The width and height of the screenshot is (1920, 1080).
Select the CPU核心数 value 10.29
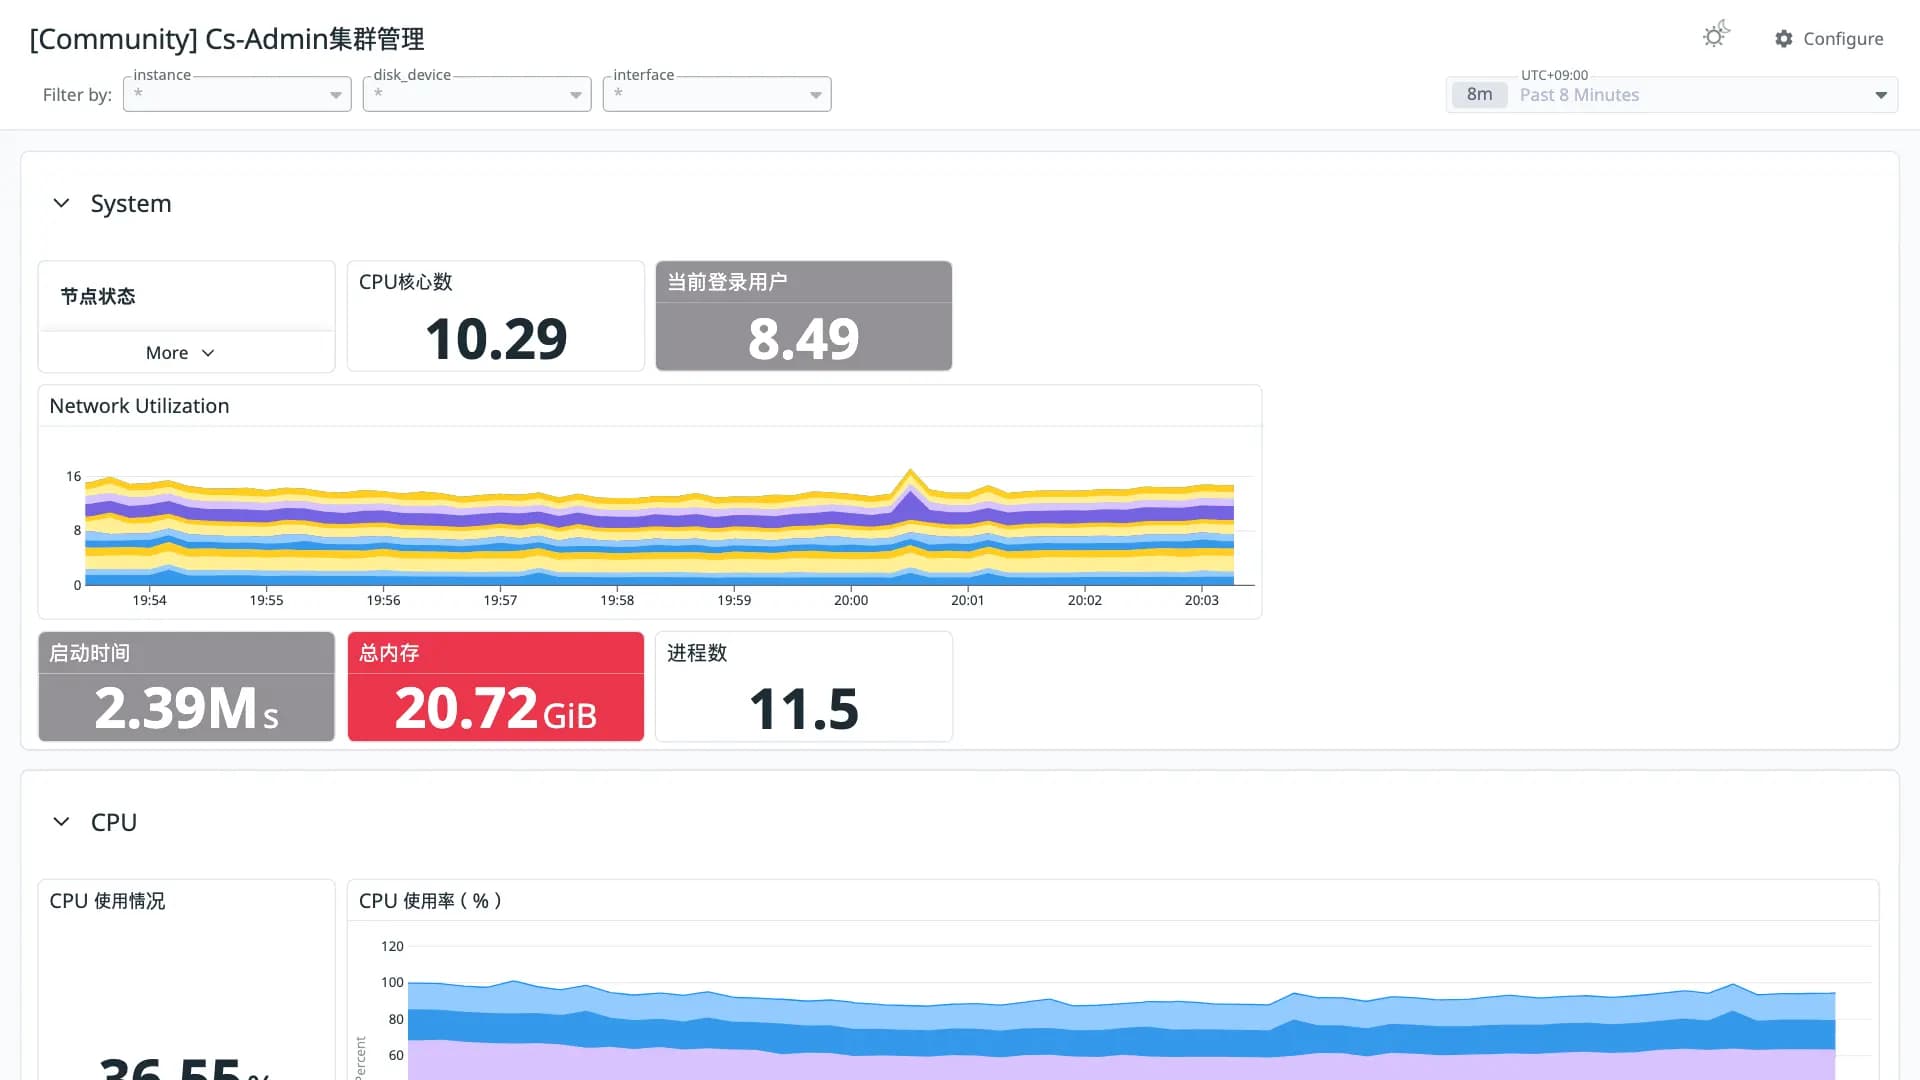click(496, 339)
